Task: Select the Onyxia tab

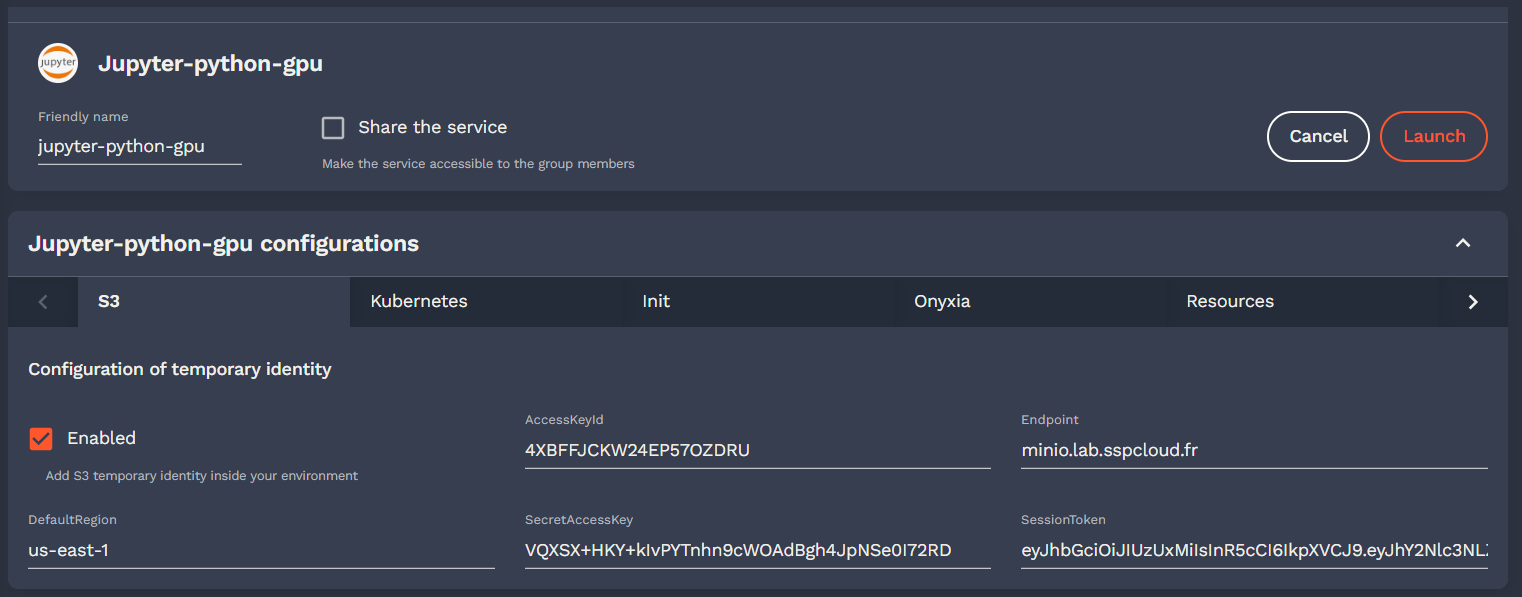Action: point(942,301)
